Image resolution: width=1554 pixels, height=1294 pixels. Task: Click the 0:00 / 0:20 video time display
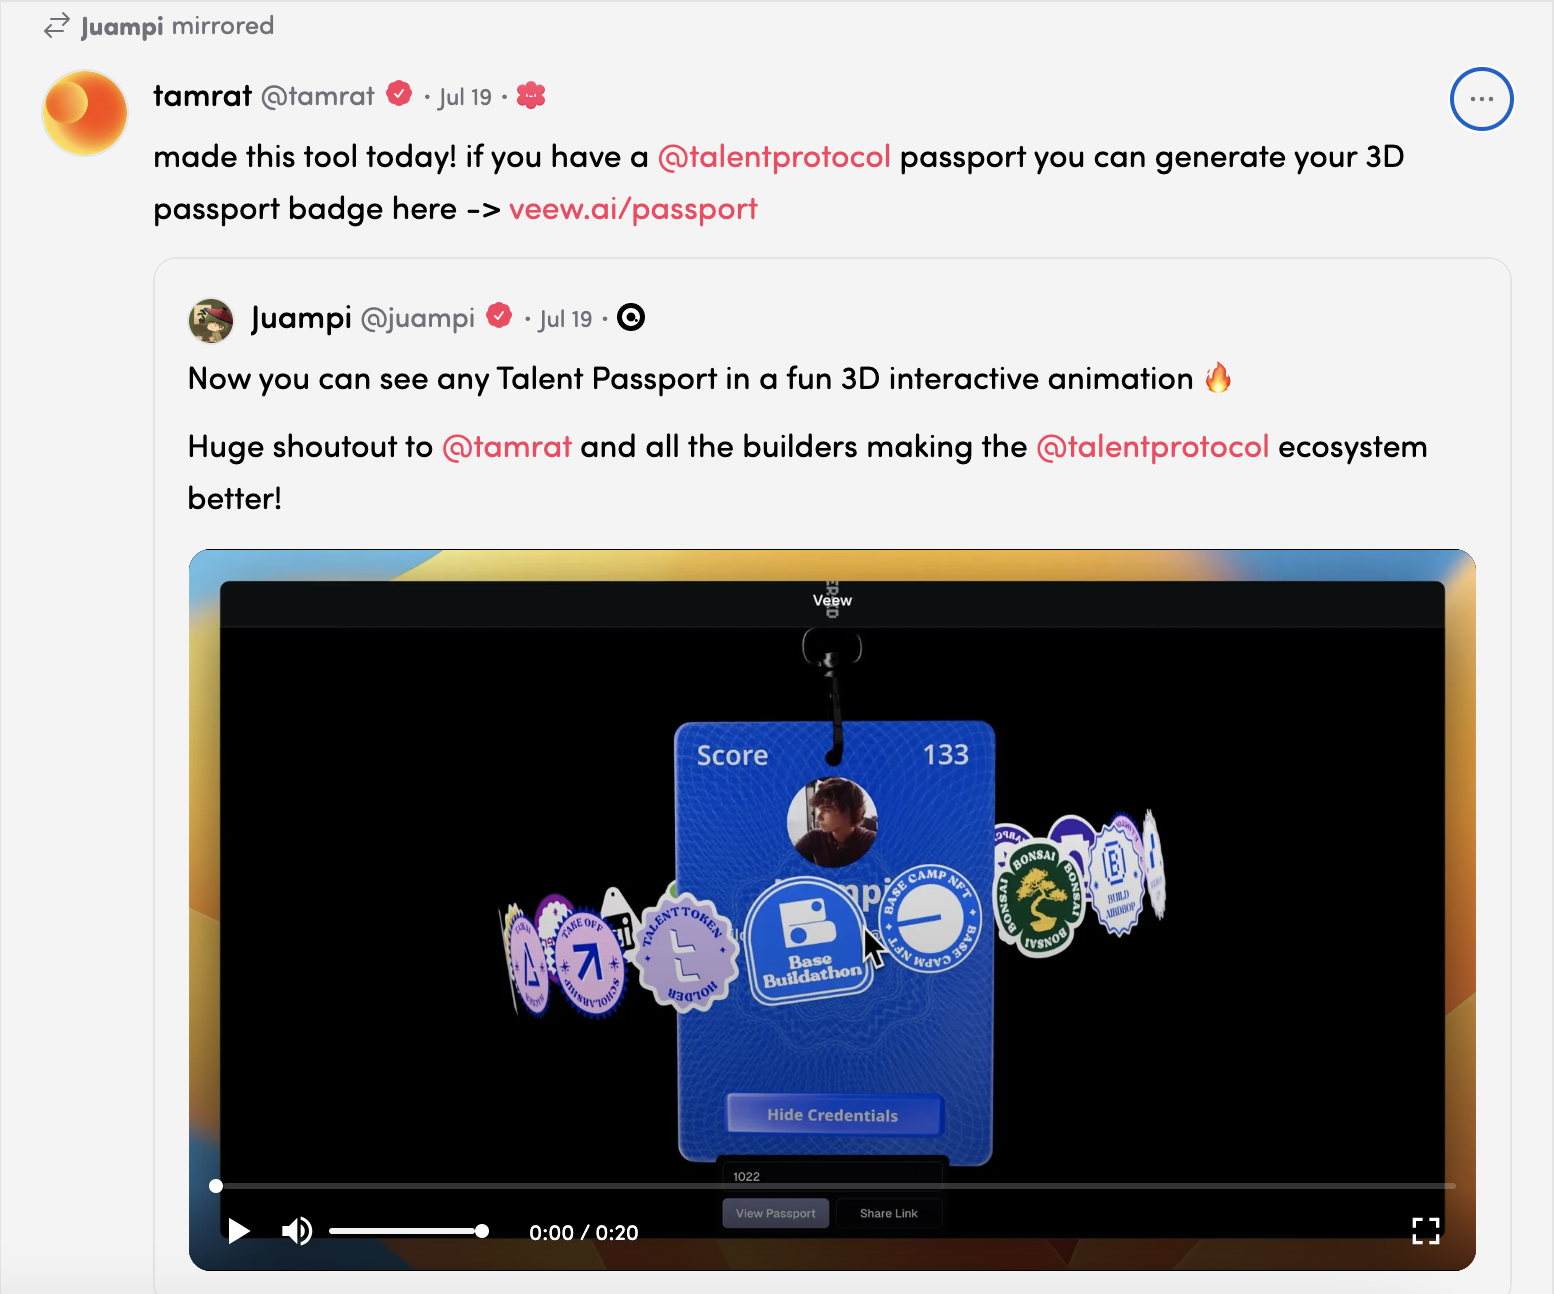click(584, 1232)
